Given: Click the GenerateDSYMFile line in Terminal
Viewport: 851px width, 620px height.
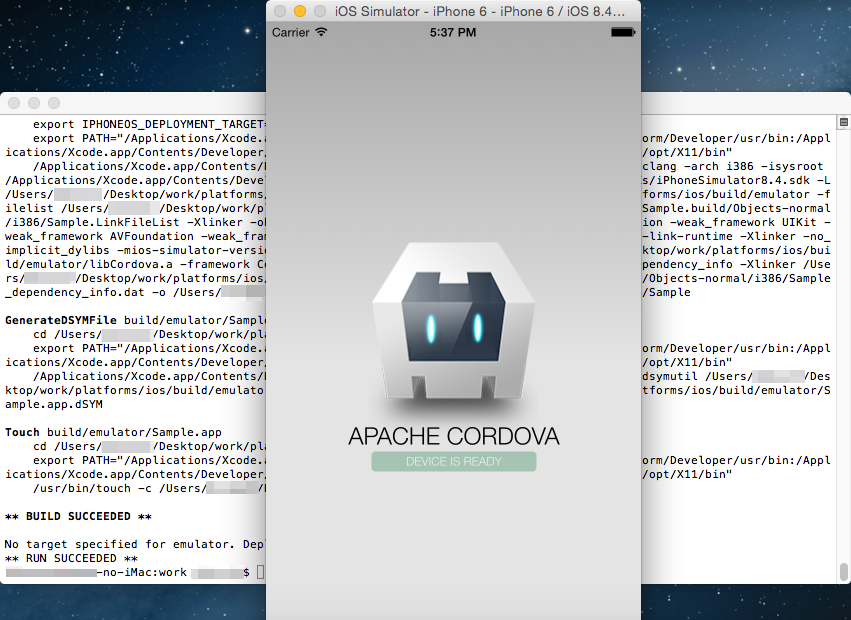Looking at the screenshot, I should coord(135,320).
